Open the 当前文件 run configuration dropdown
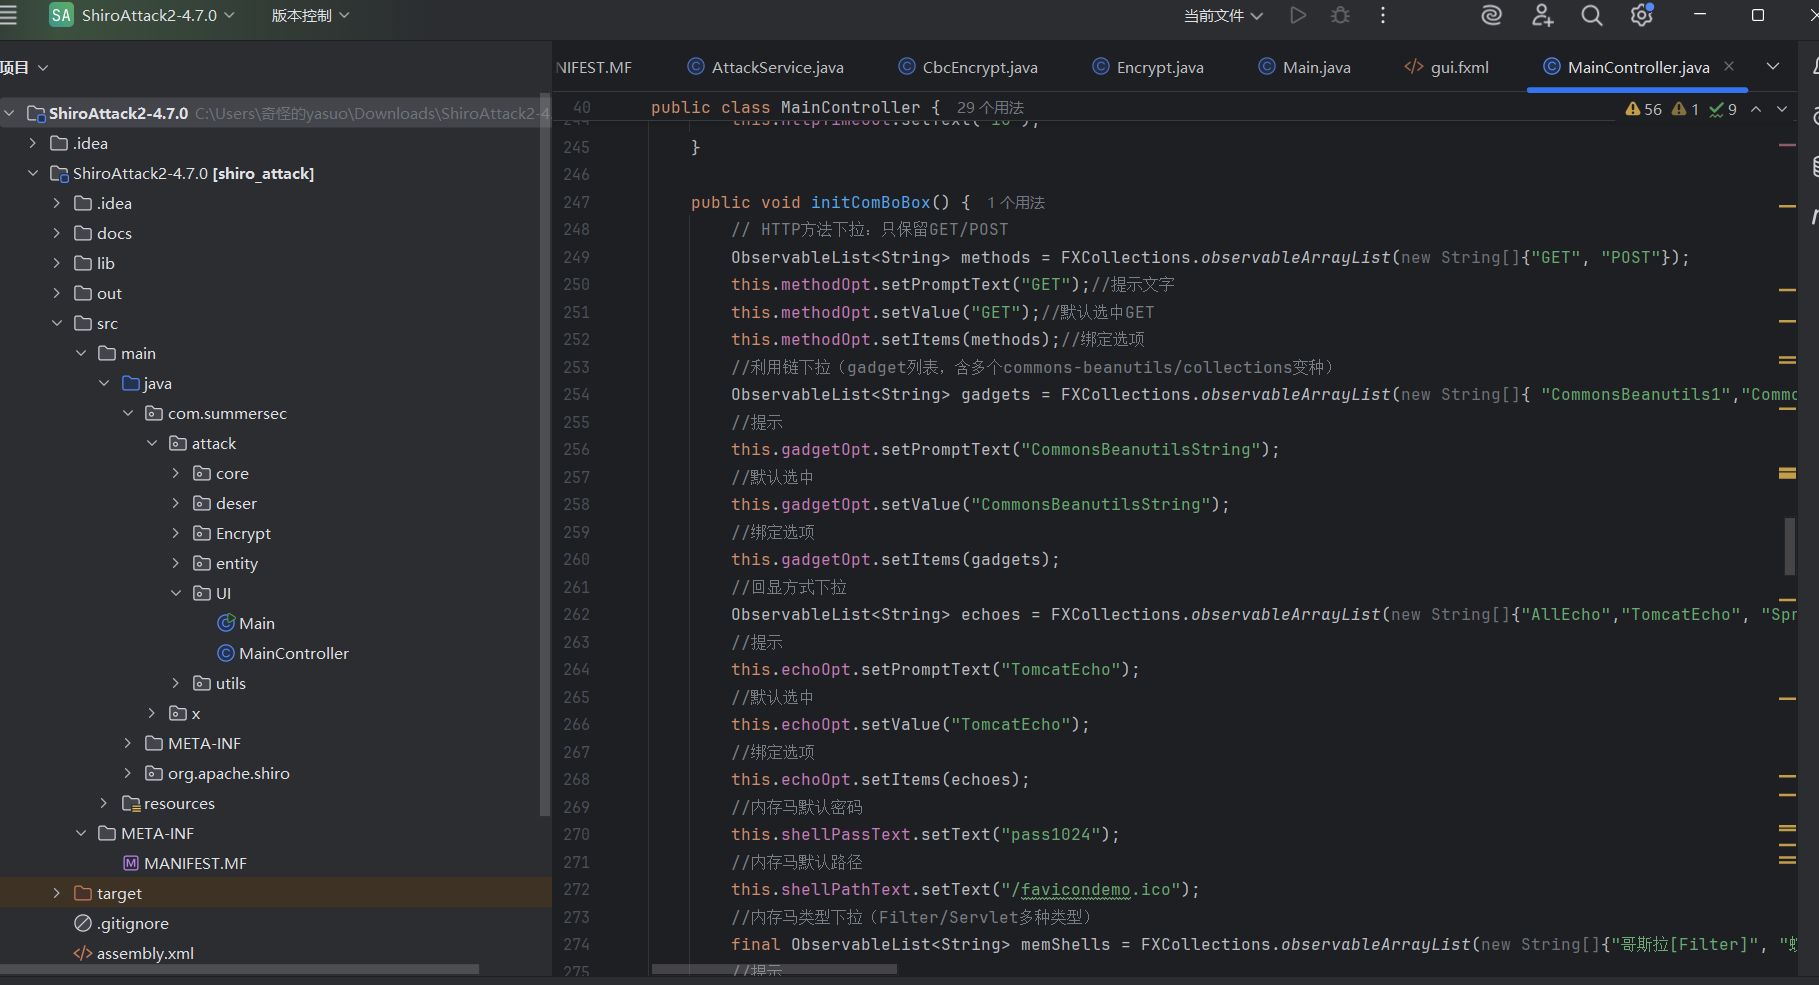Screen dimensions: 1819x985 [1223, 16]
